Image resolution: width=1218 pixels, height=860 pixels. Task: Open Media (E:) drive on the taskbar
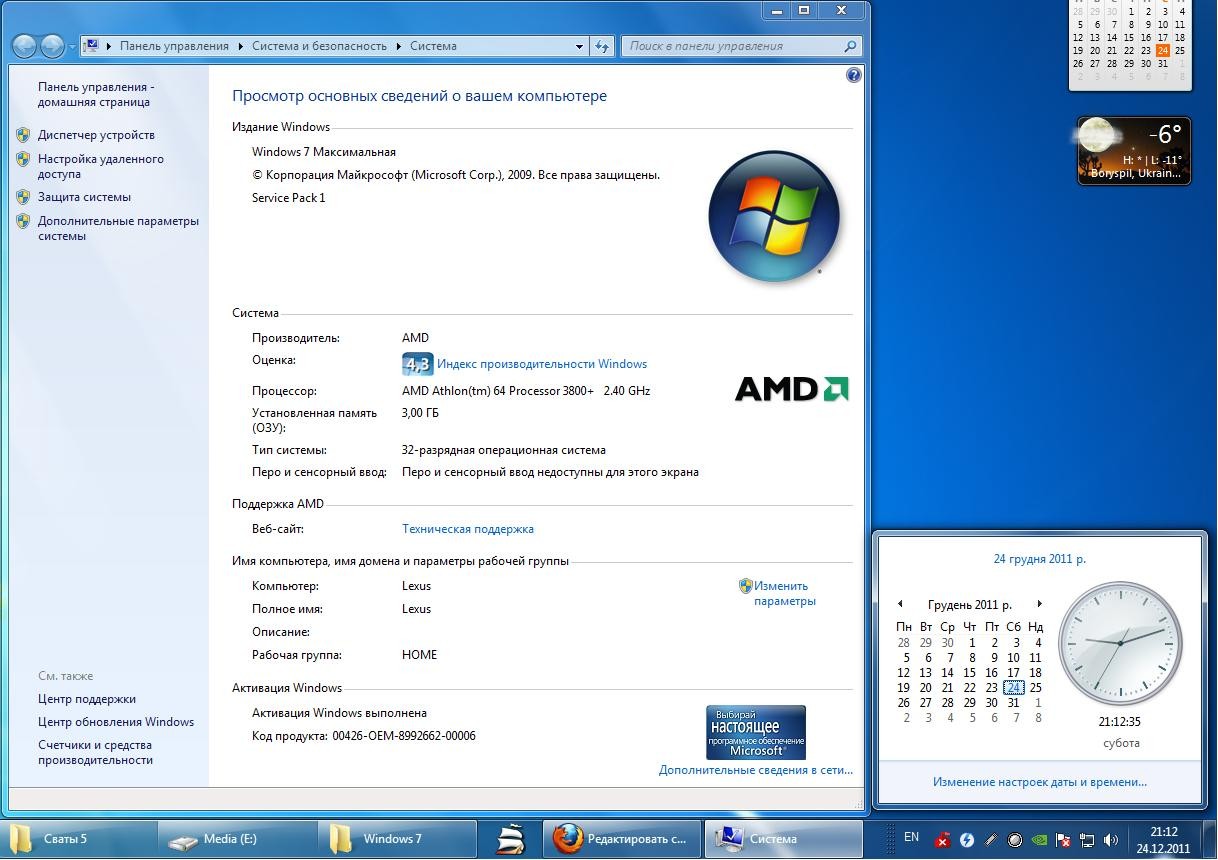click(x=238, y=839)
